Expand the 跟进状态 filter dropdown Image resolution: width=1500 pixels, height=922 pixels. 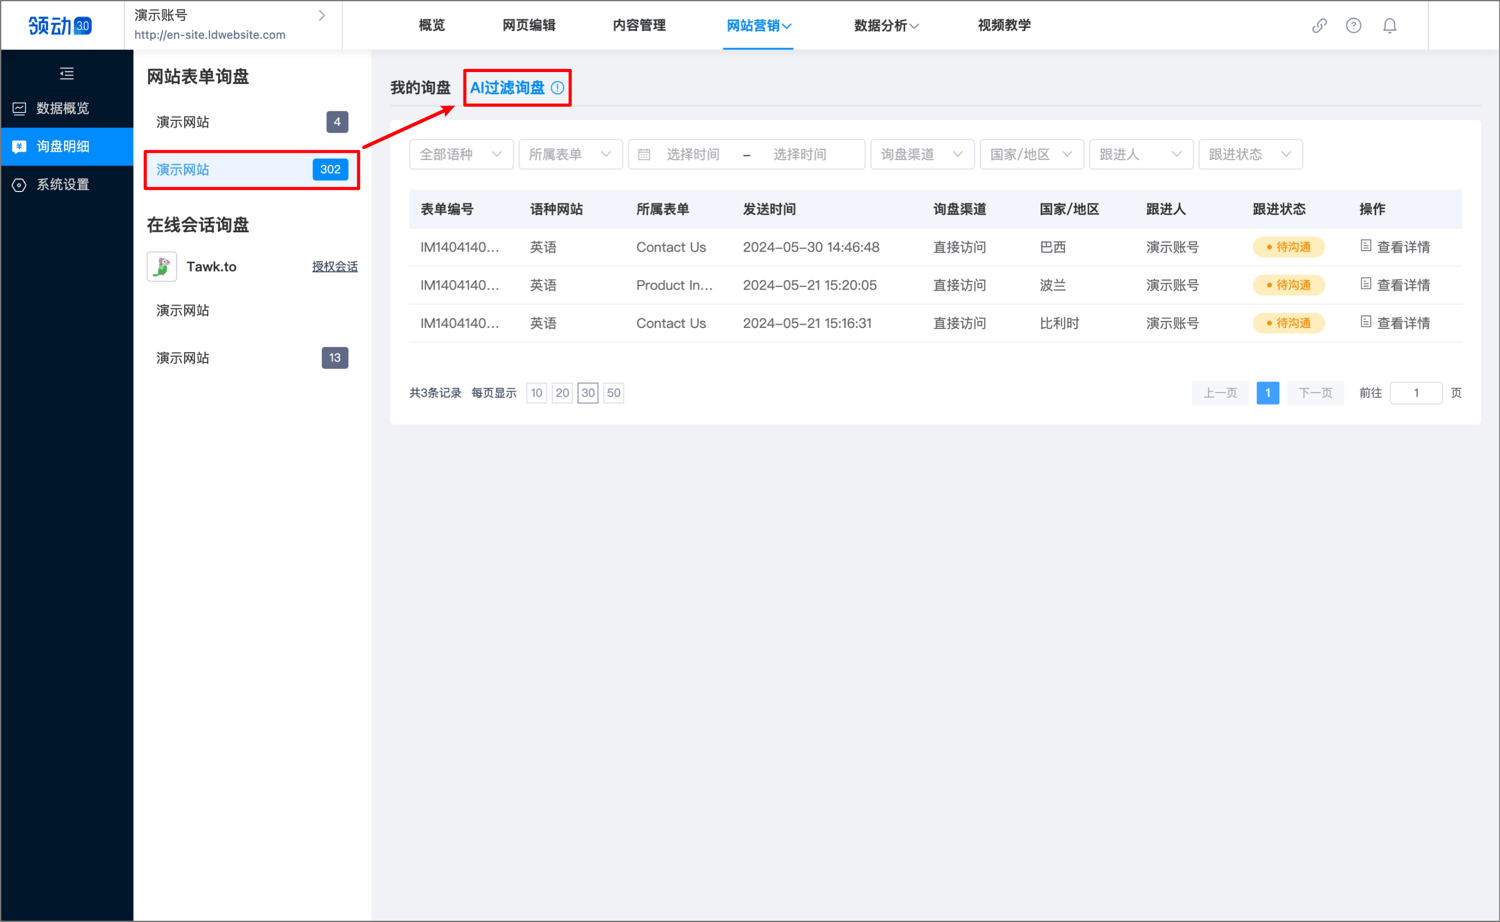[1249, 155]
